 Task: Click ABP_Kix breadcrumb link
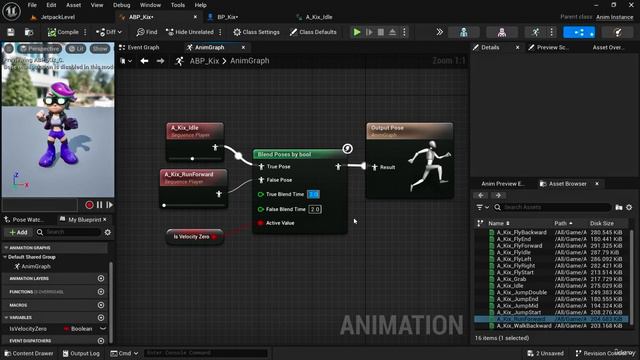(204, 61)
